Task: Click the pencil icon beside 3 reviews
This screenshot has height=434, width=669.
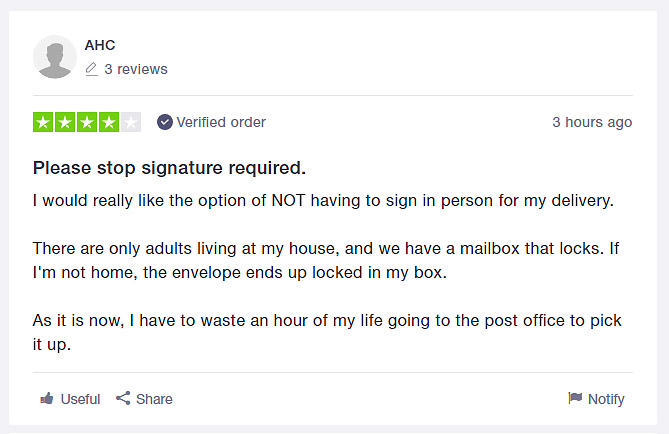Action: pyautogui.click(x=91, y=69)
